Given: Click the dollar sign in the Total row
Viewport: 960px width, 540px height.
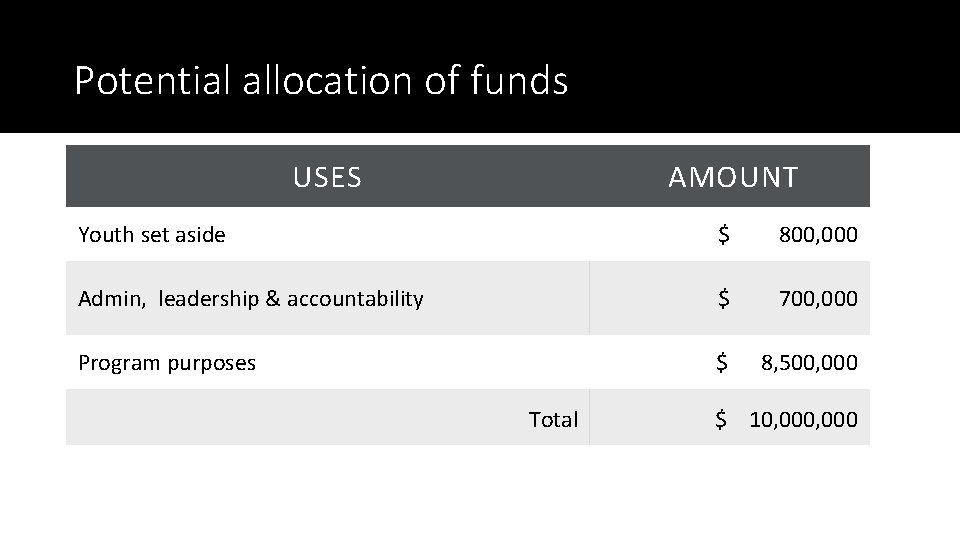Looking at the screenshot, I should click(721, 419).
